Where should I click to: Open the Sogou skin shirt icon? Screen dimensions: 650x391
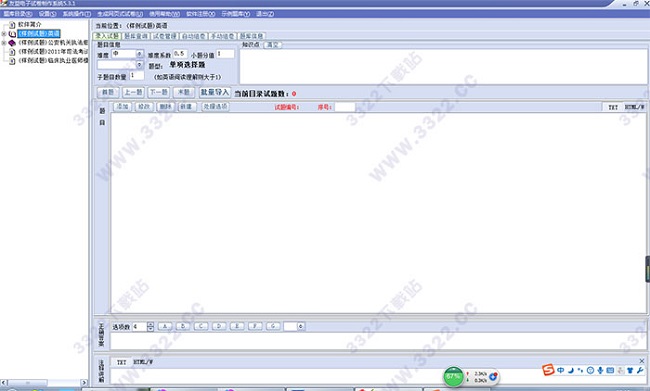coord(630,370)
